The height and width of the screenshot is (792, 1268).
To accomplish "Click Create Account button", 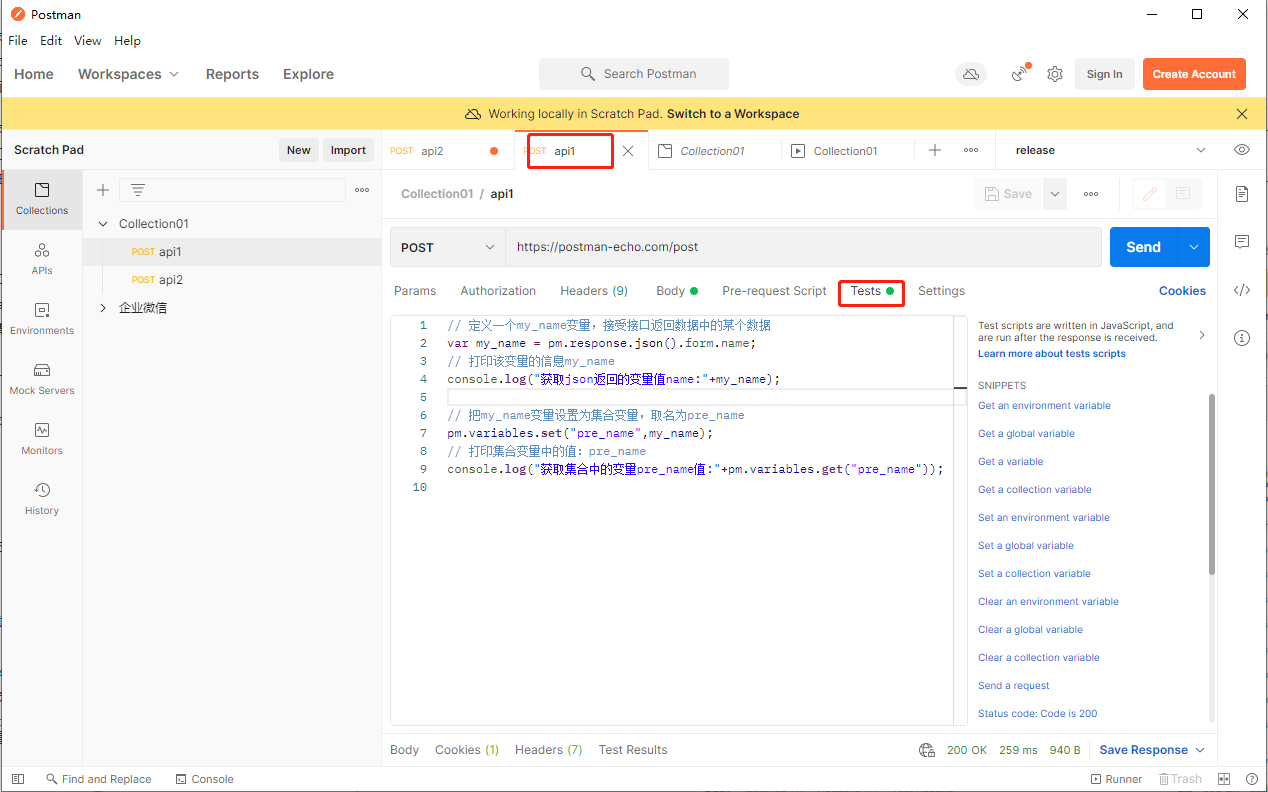I will [x=1194, y=74].
